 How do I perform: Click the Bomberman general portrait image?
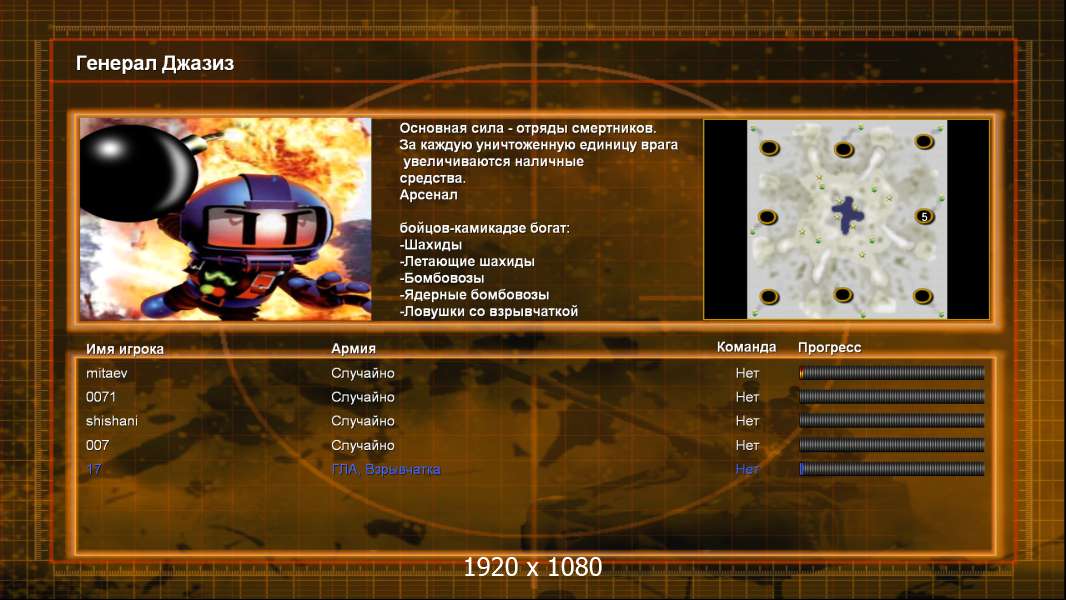(x=226, y=219)
